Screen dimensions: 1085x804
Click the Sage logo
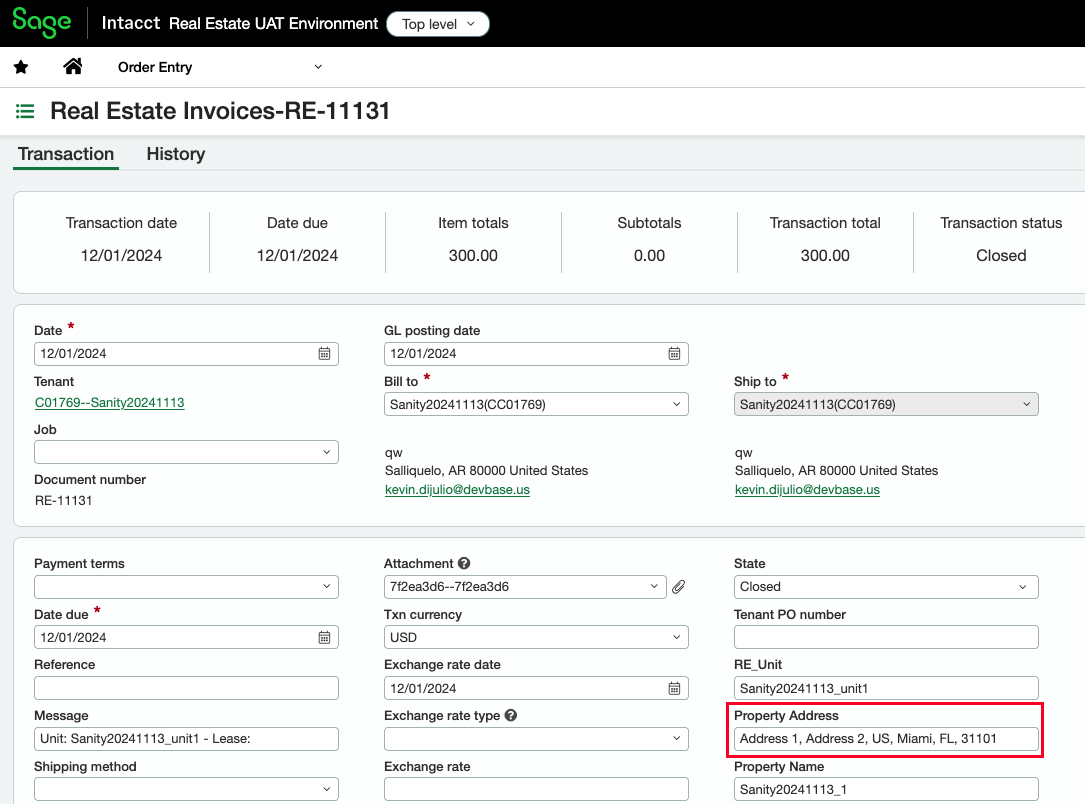pos(42,23)
